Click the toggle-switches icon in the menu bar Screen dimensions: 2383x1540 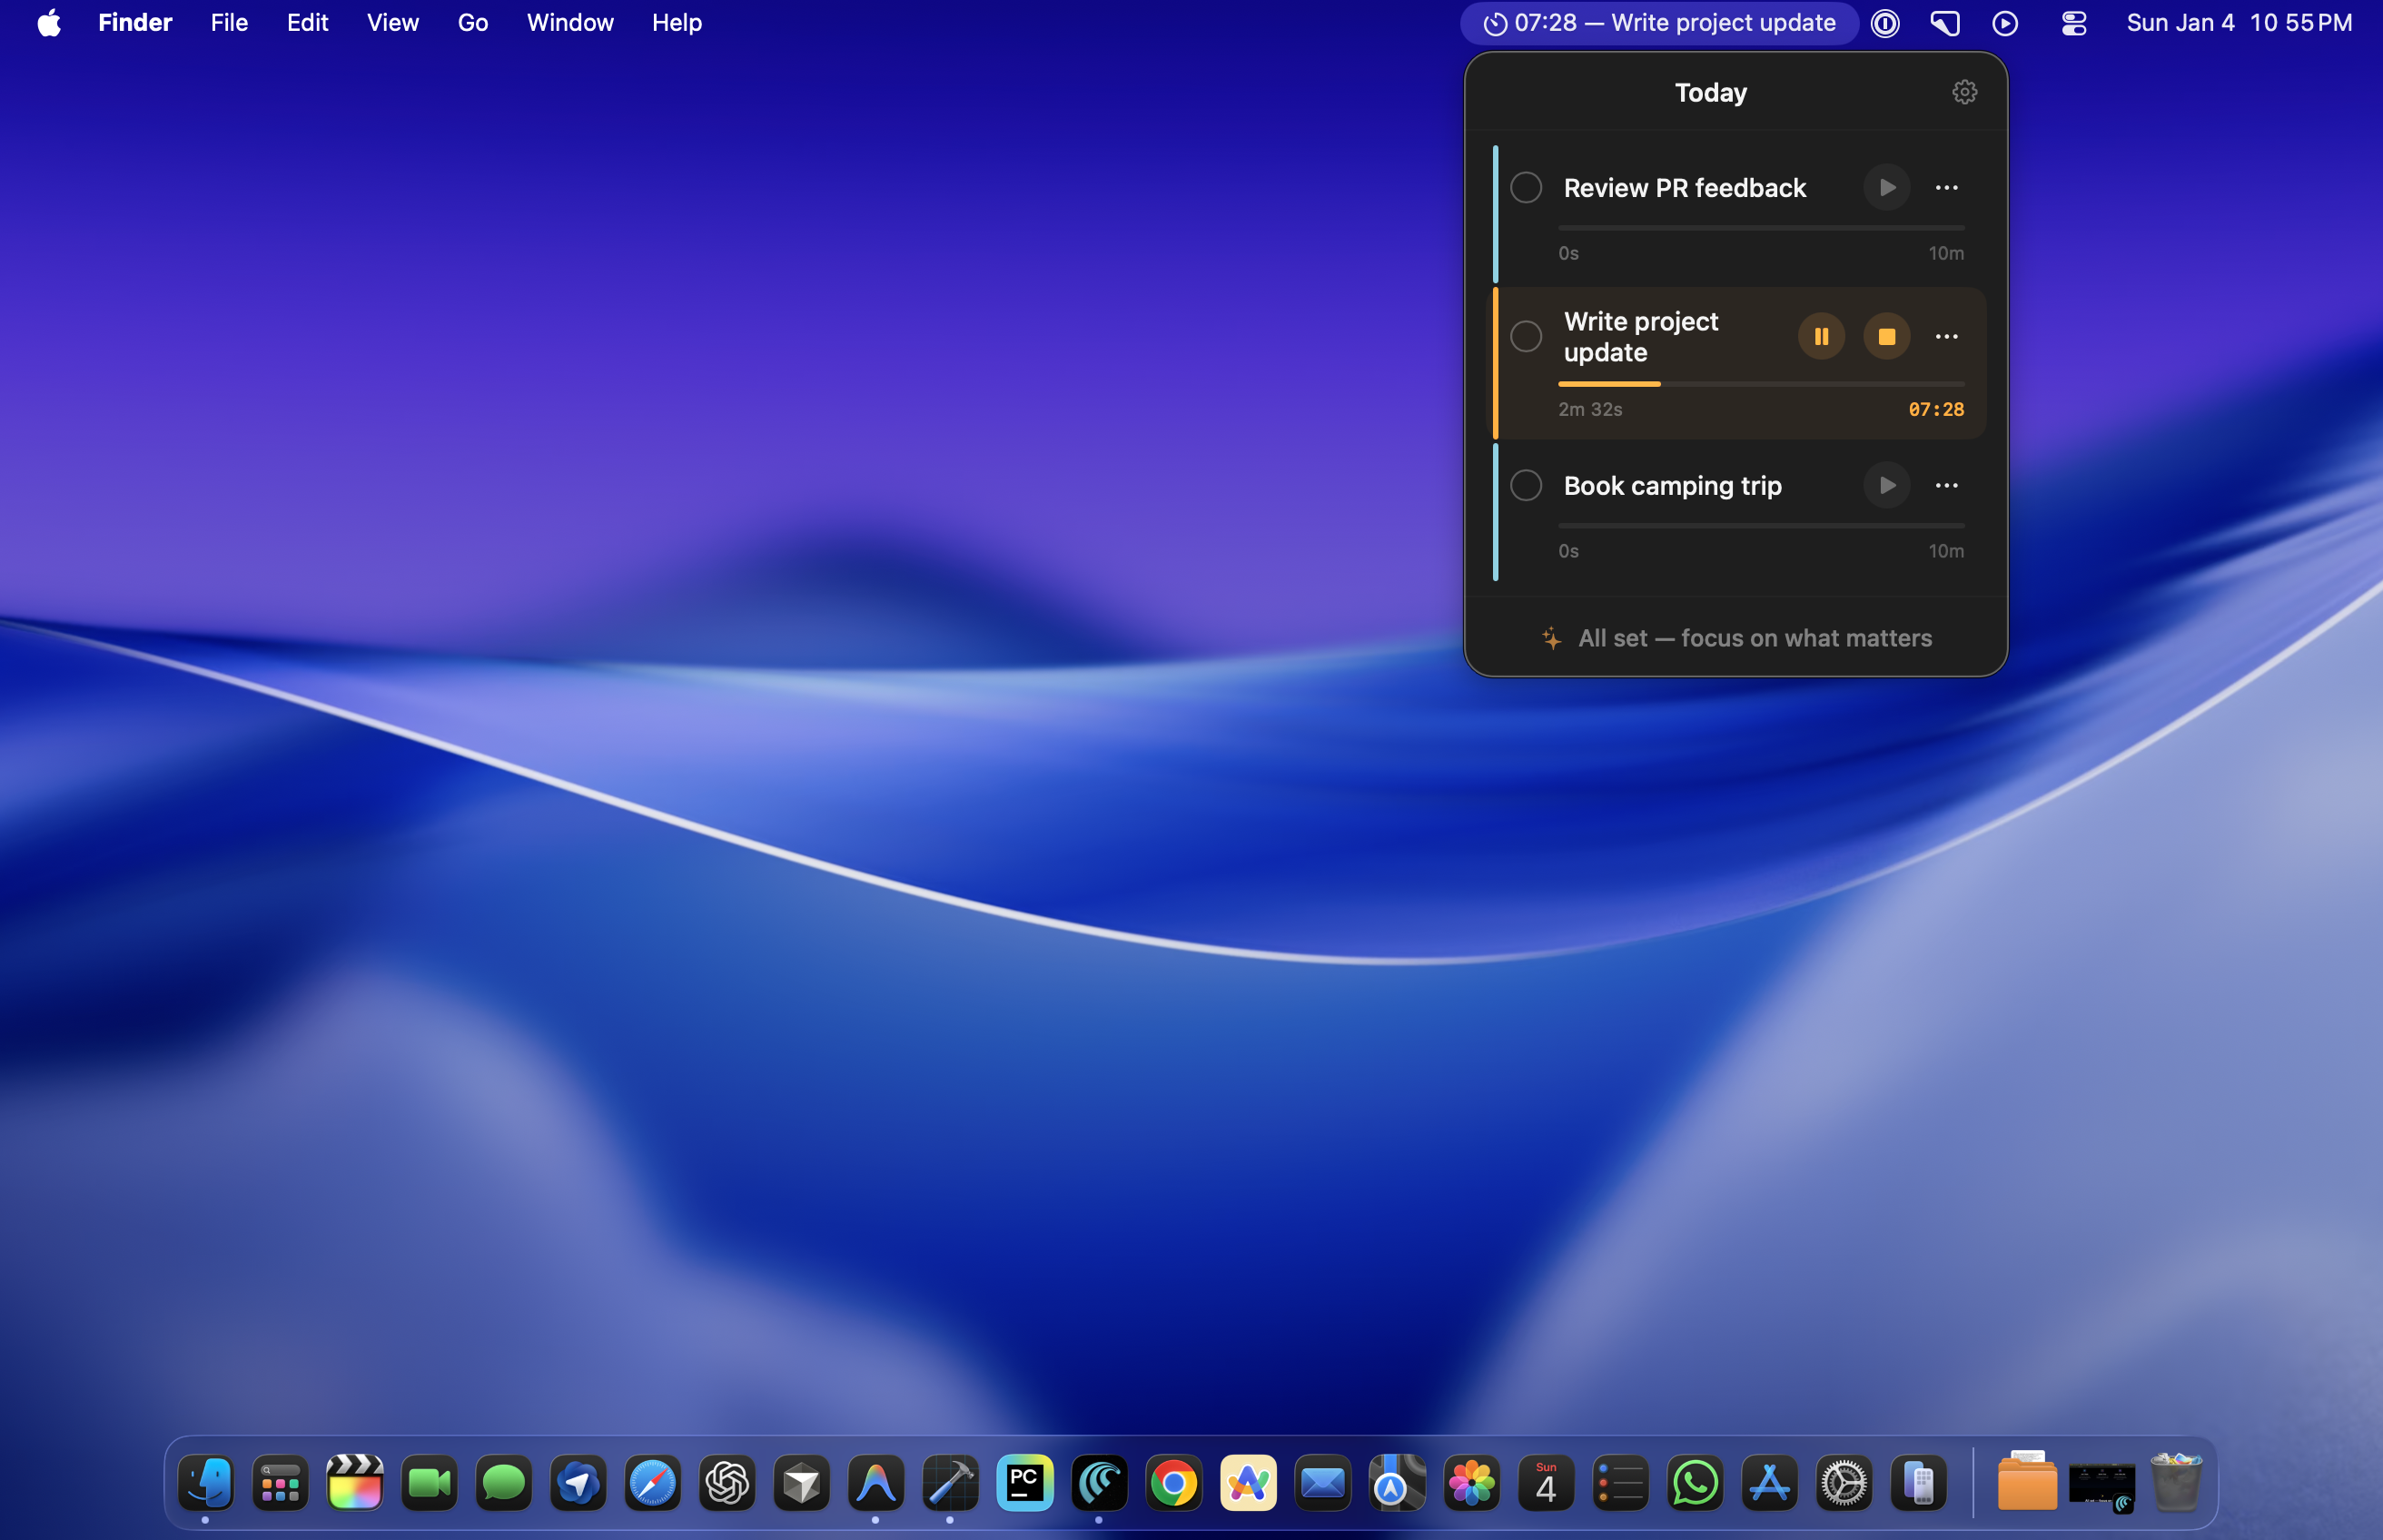(x=2072, y=22)
